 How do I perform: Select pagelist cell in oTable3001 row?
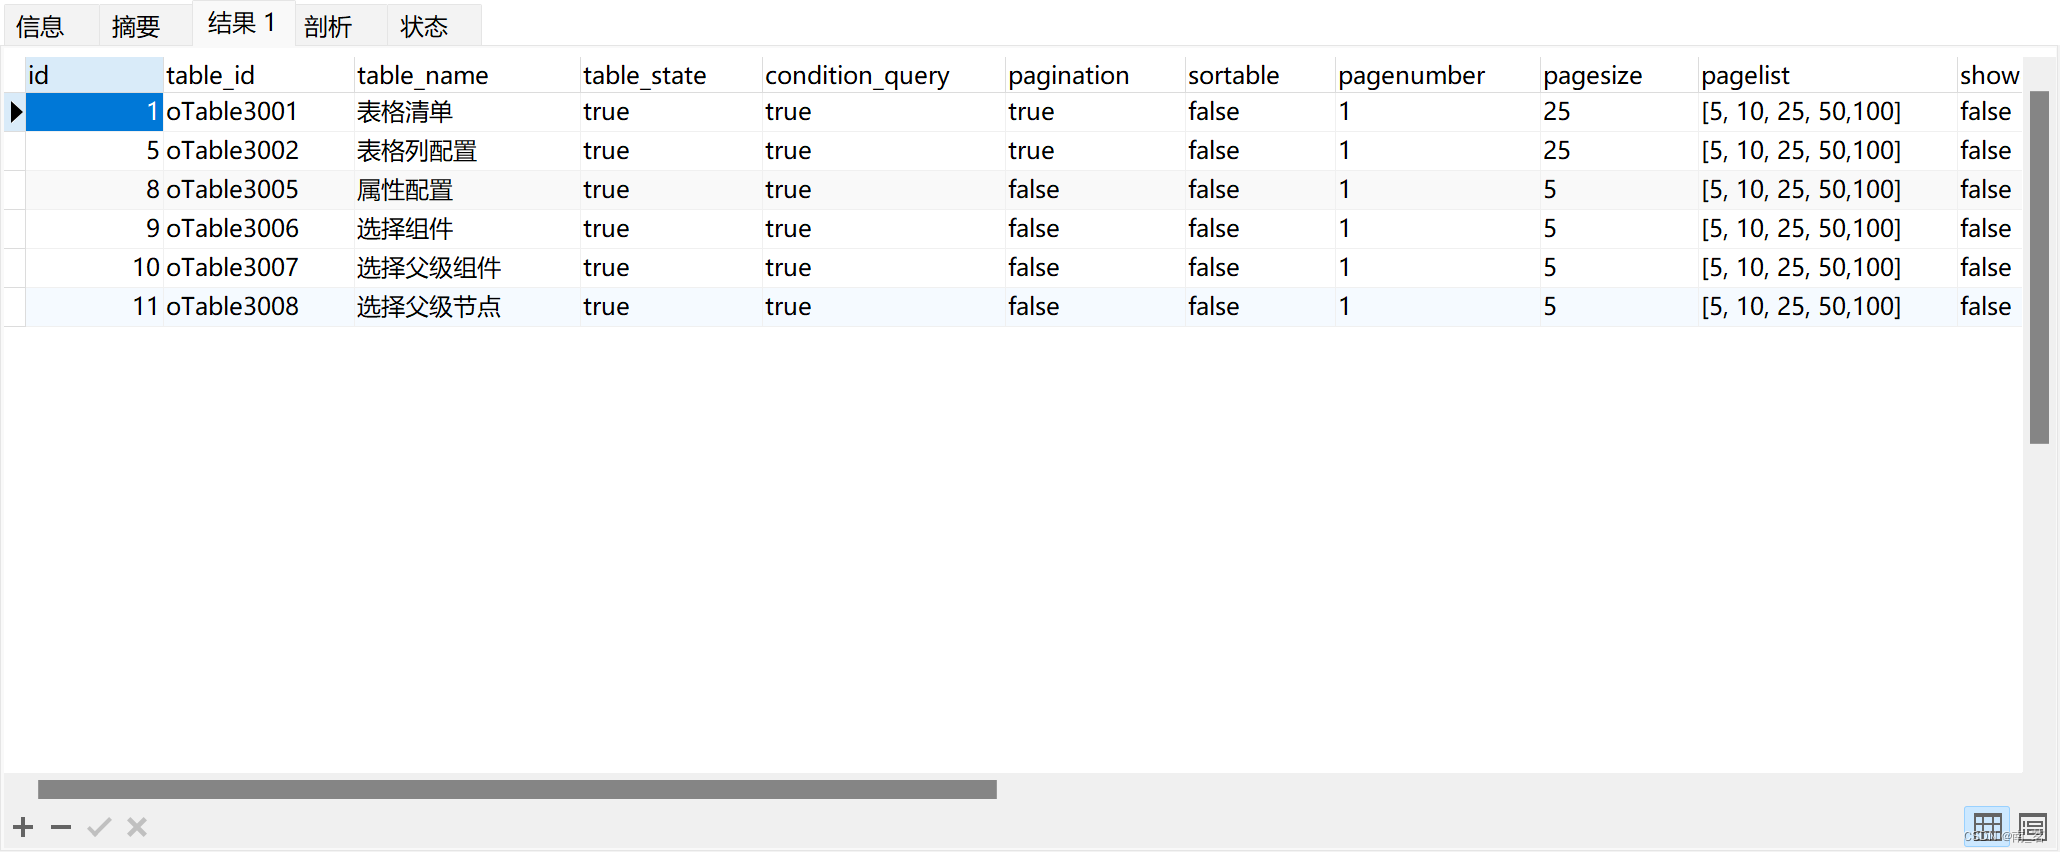[1827, 112]
